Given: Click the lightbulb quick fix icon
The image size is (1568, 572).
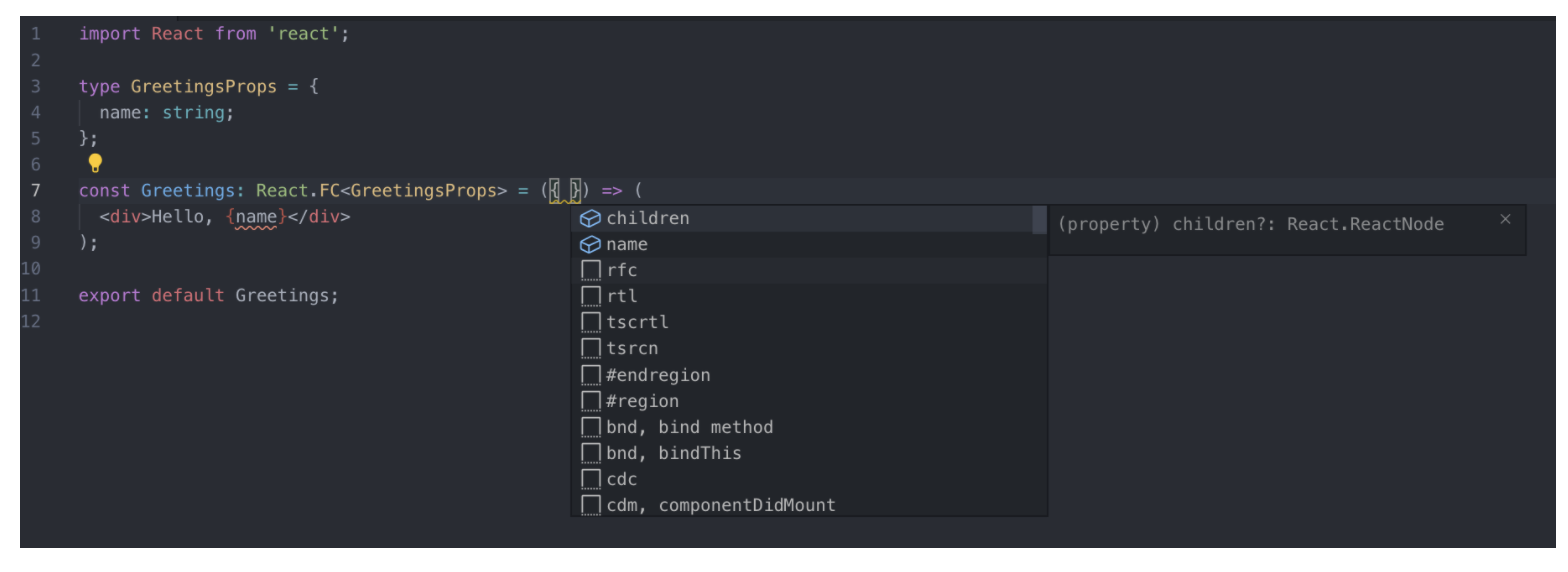Looking at the screenshot, I should [x=95, y=162].
